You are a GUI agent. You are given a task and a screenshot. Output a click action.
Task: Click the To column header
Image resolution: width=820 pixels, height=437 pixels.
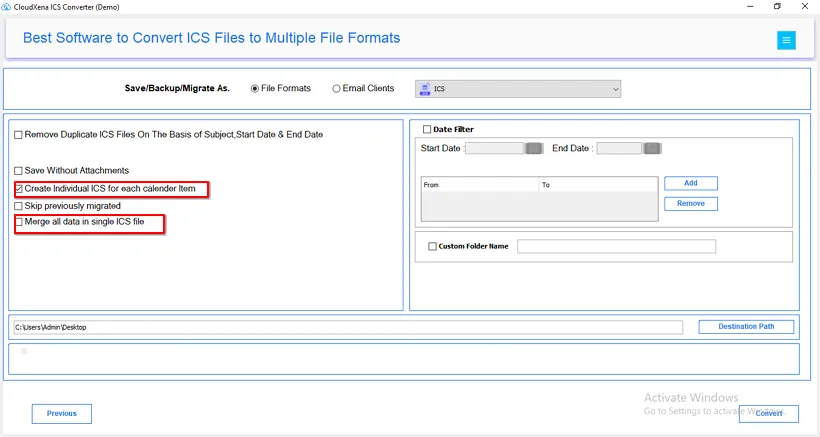[x=598, y=185]
